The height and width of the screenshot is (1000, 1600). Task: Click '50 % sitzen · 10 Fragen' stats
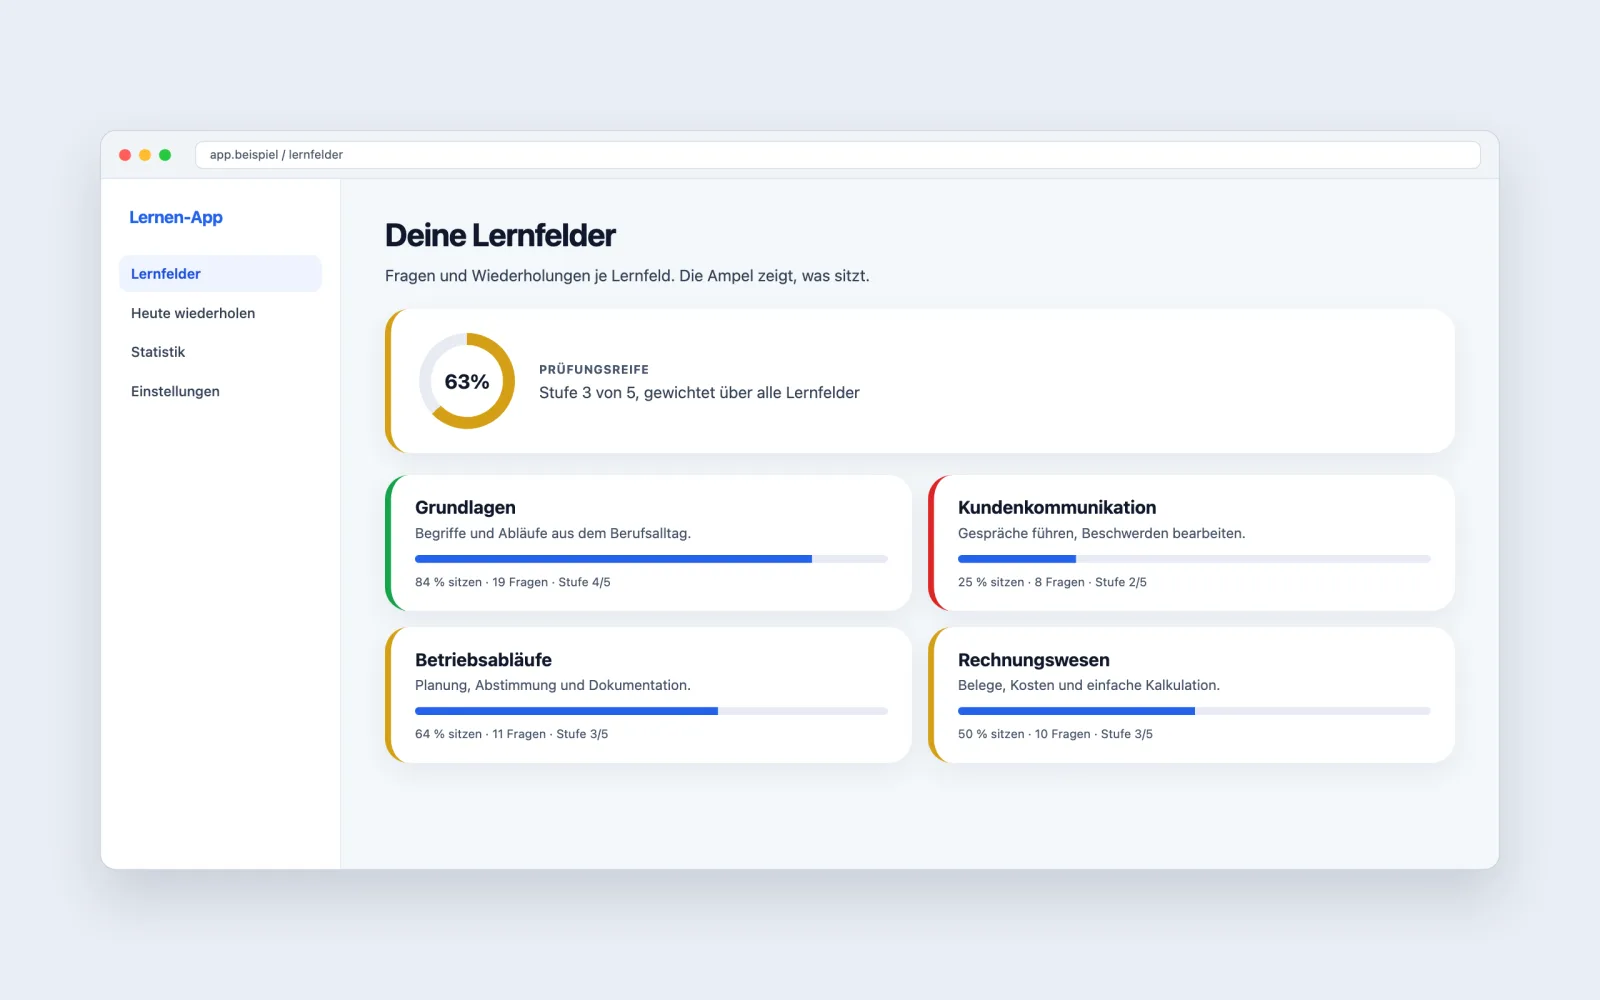tap(1024, 734)
